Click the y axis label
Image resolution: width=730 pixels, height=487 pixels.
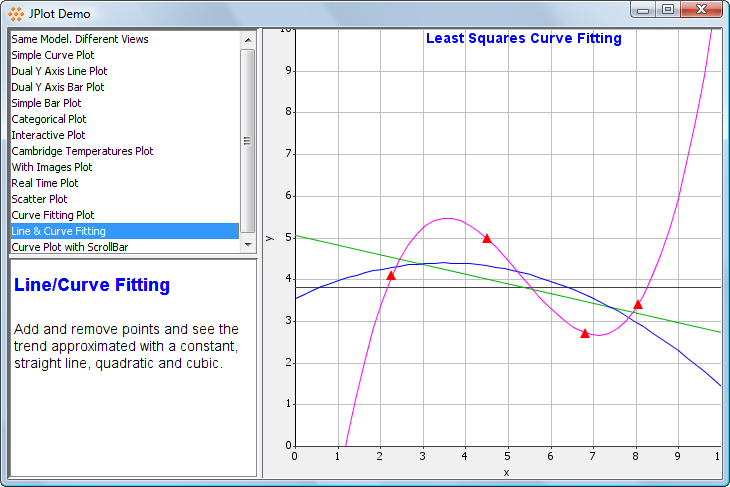[x=270, y=238]
